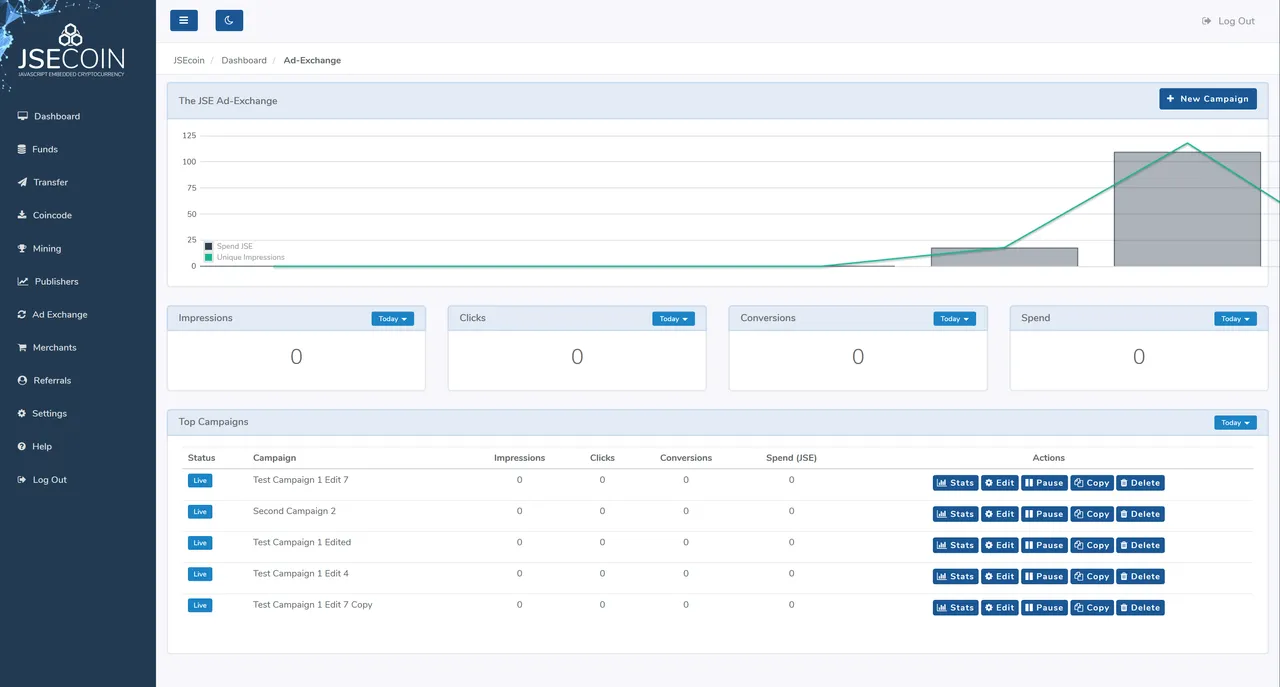
Task: Delete Test Campaign 1 Edit 4
Action: [x=1140, y=576]
